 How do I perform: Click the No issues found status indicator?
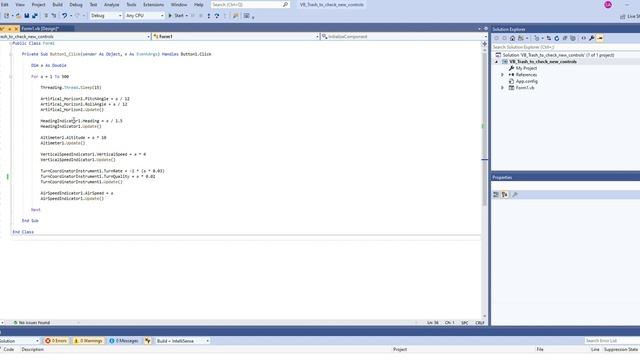click(31, 322)
